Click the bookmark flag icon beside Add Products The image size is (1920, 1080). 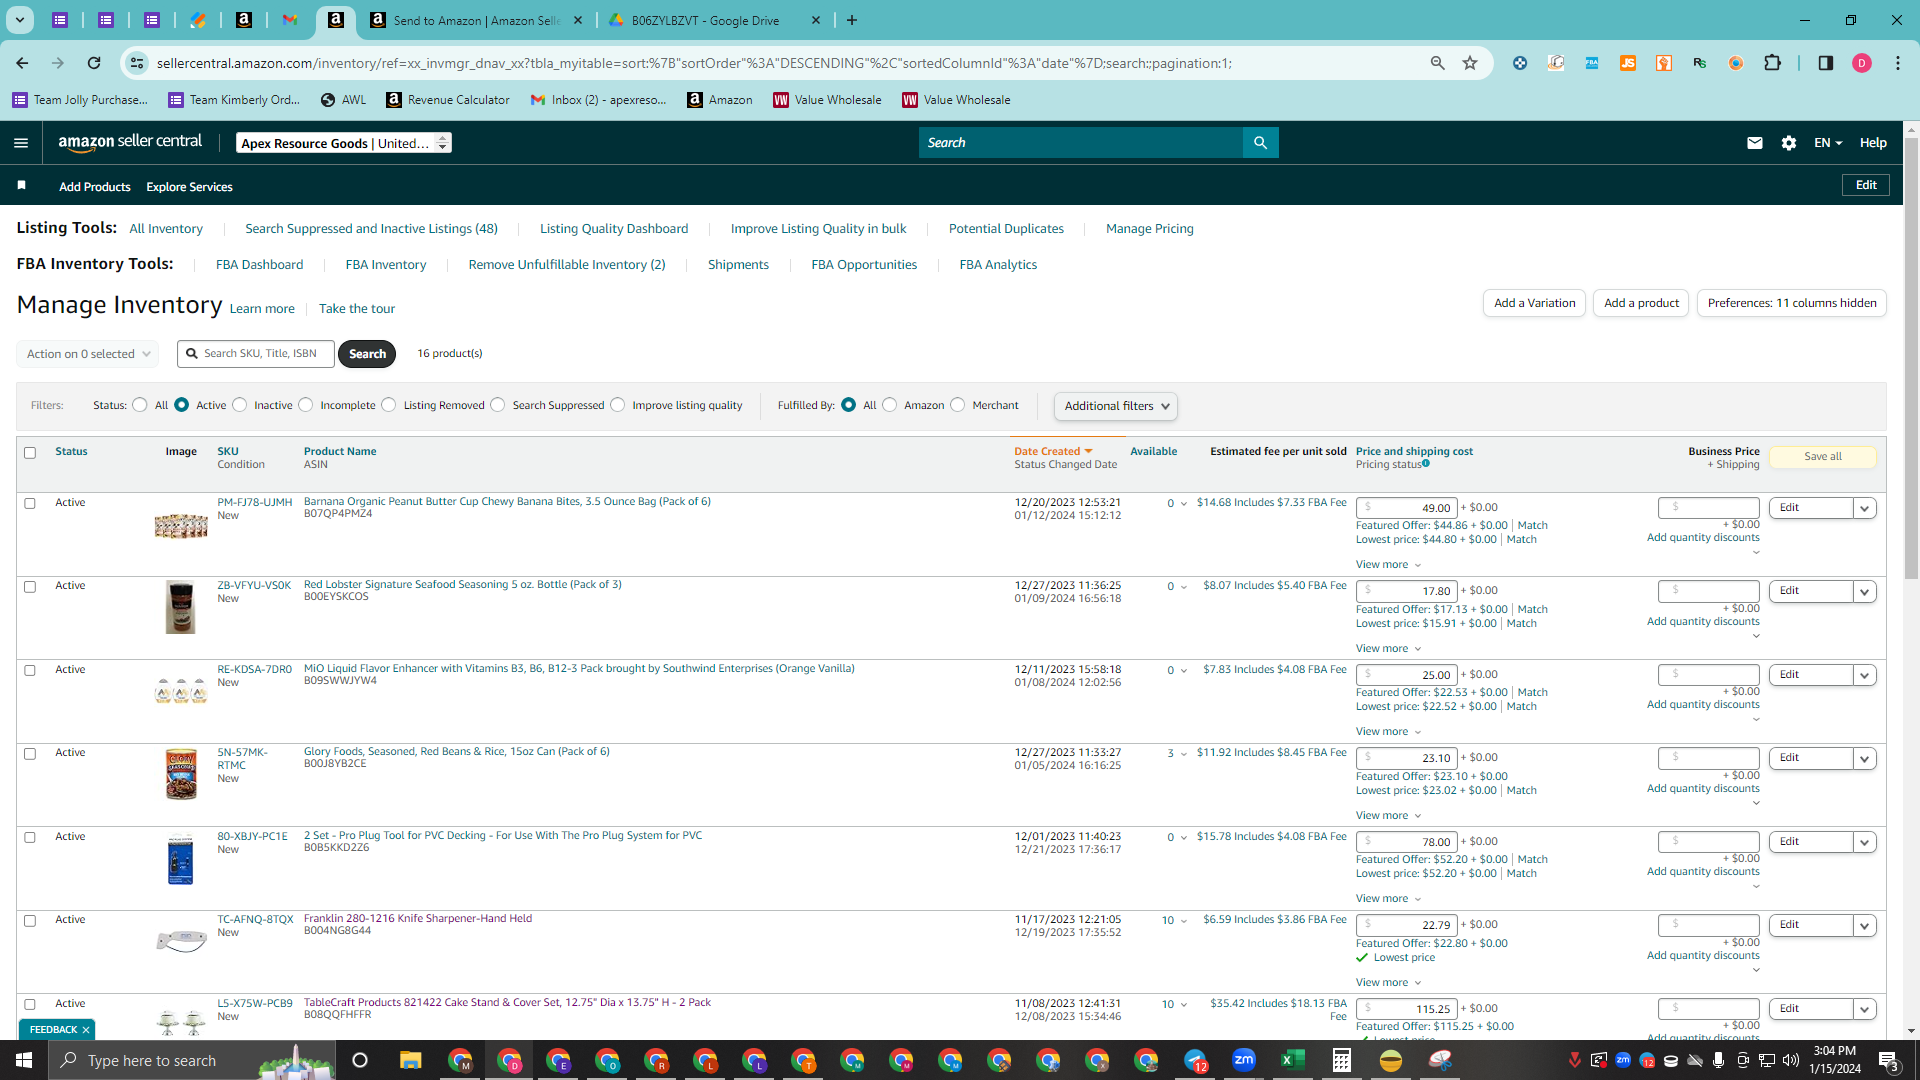click(x=22, y=186)
